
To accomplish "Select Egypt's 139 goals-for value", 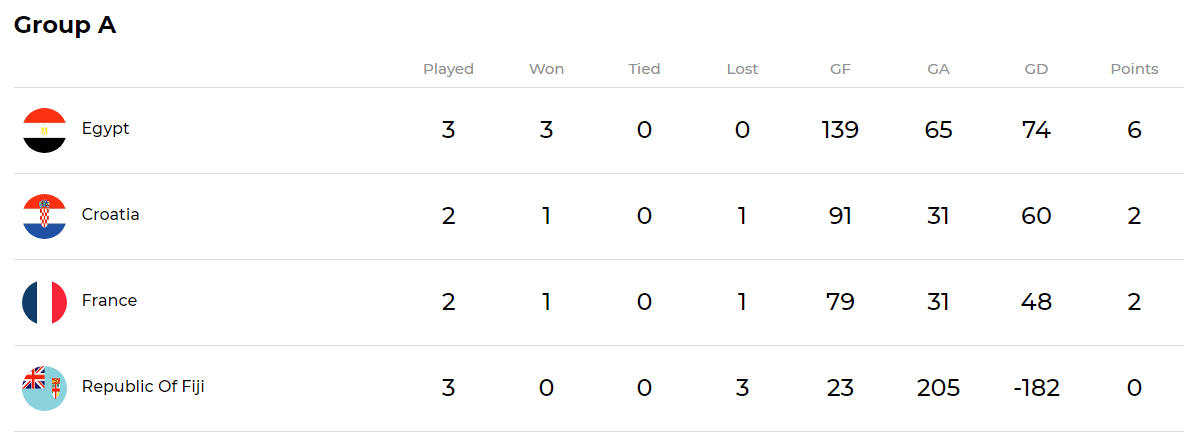I will tap(841, 130).
